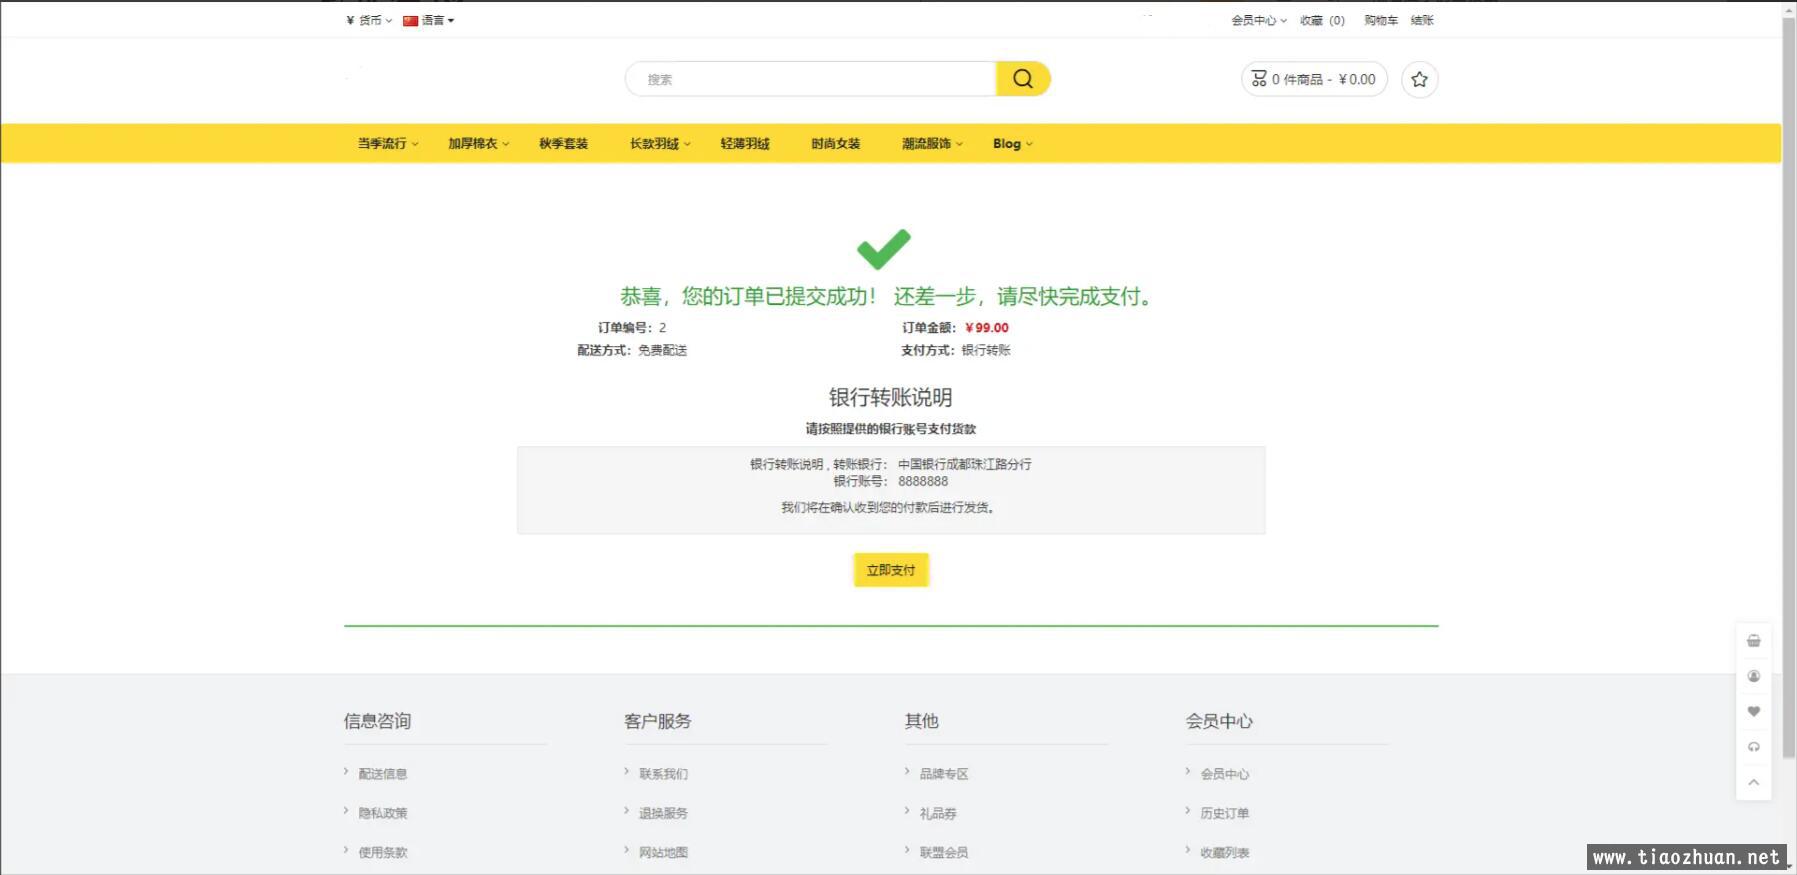Open 结账 checkout link in top bar
Viewport: 1797px width, 875px height.
pyautogui.click(x=1422, y=20)
